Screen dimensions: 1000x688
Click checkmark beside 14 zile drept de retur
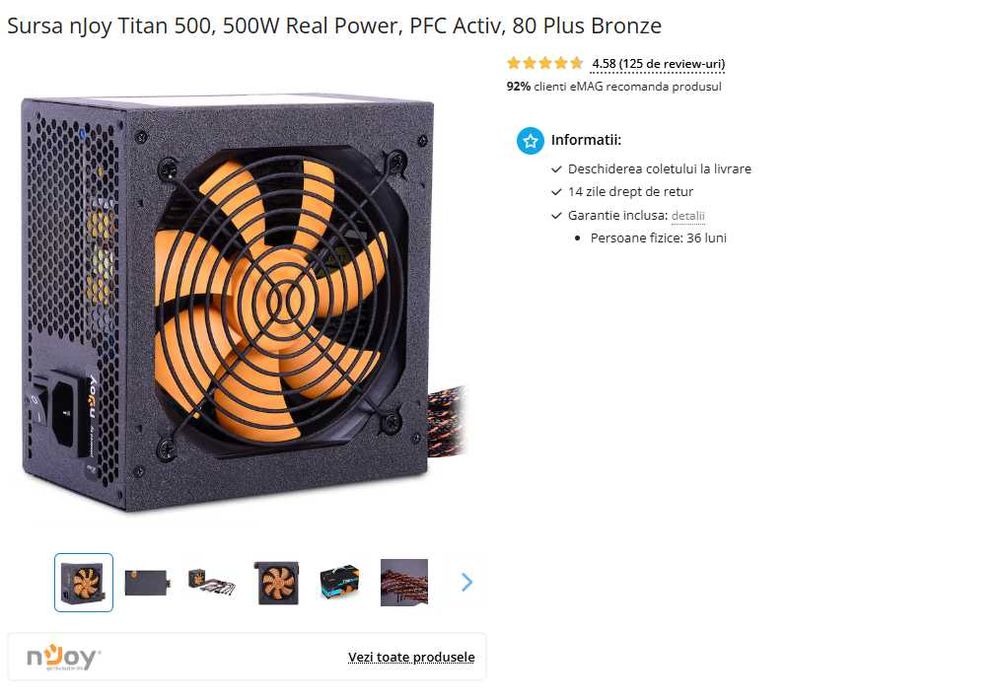(556, 192)
